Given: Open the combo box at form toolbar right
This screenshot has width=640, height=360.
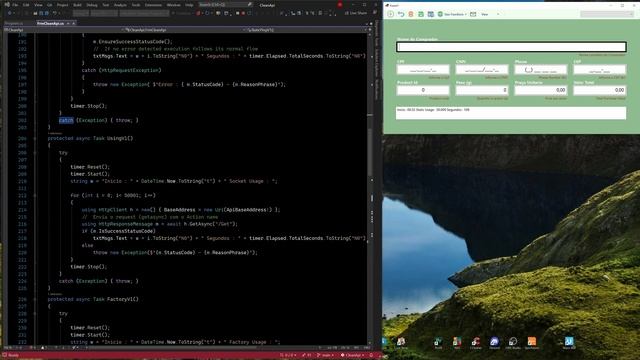Looking at the screenshot, I should click(x=607, y=14).
